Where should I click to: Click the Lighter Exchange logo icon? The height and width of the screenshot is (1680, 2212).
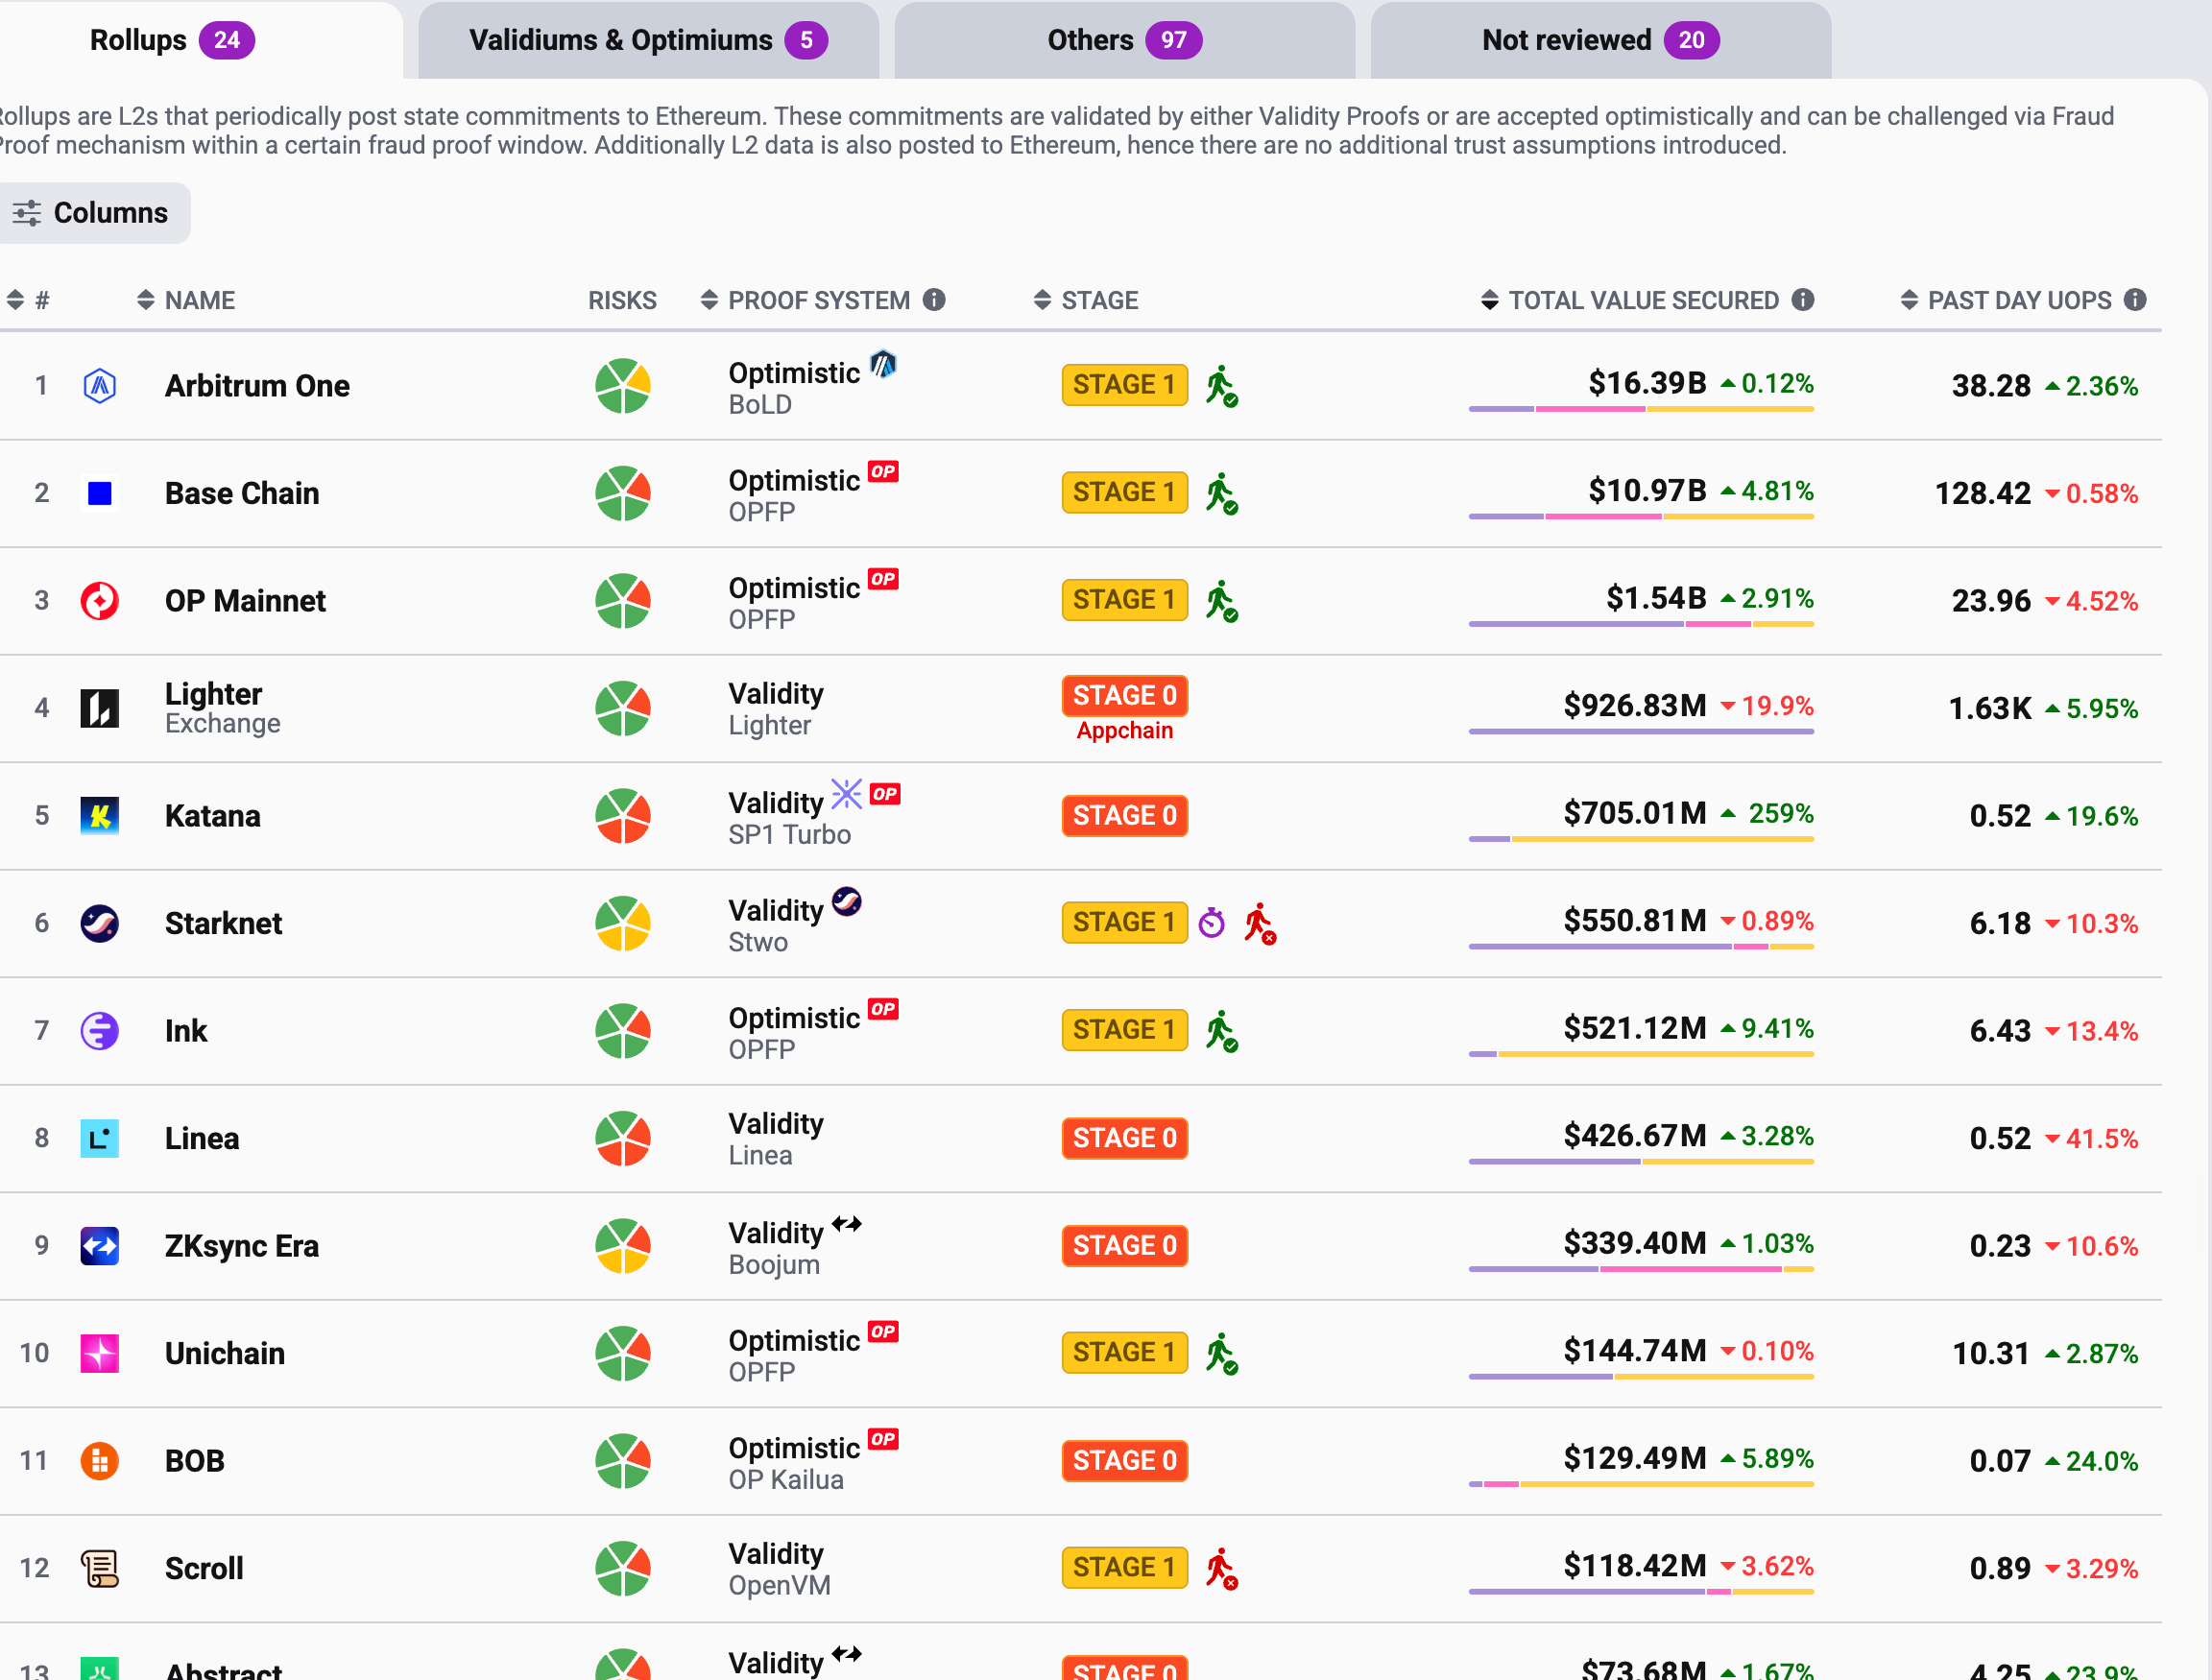(100, 708)
